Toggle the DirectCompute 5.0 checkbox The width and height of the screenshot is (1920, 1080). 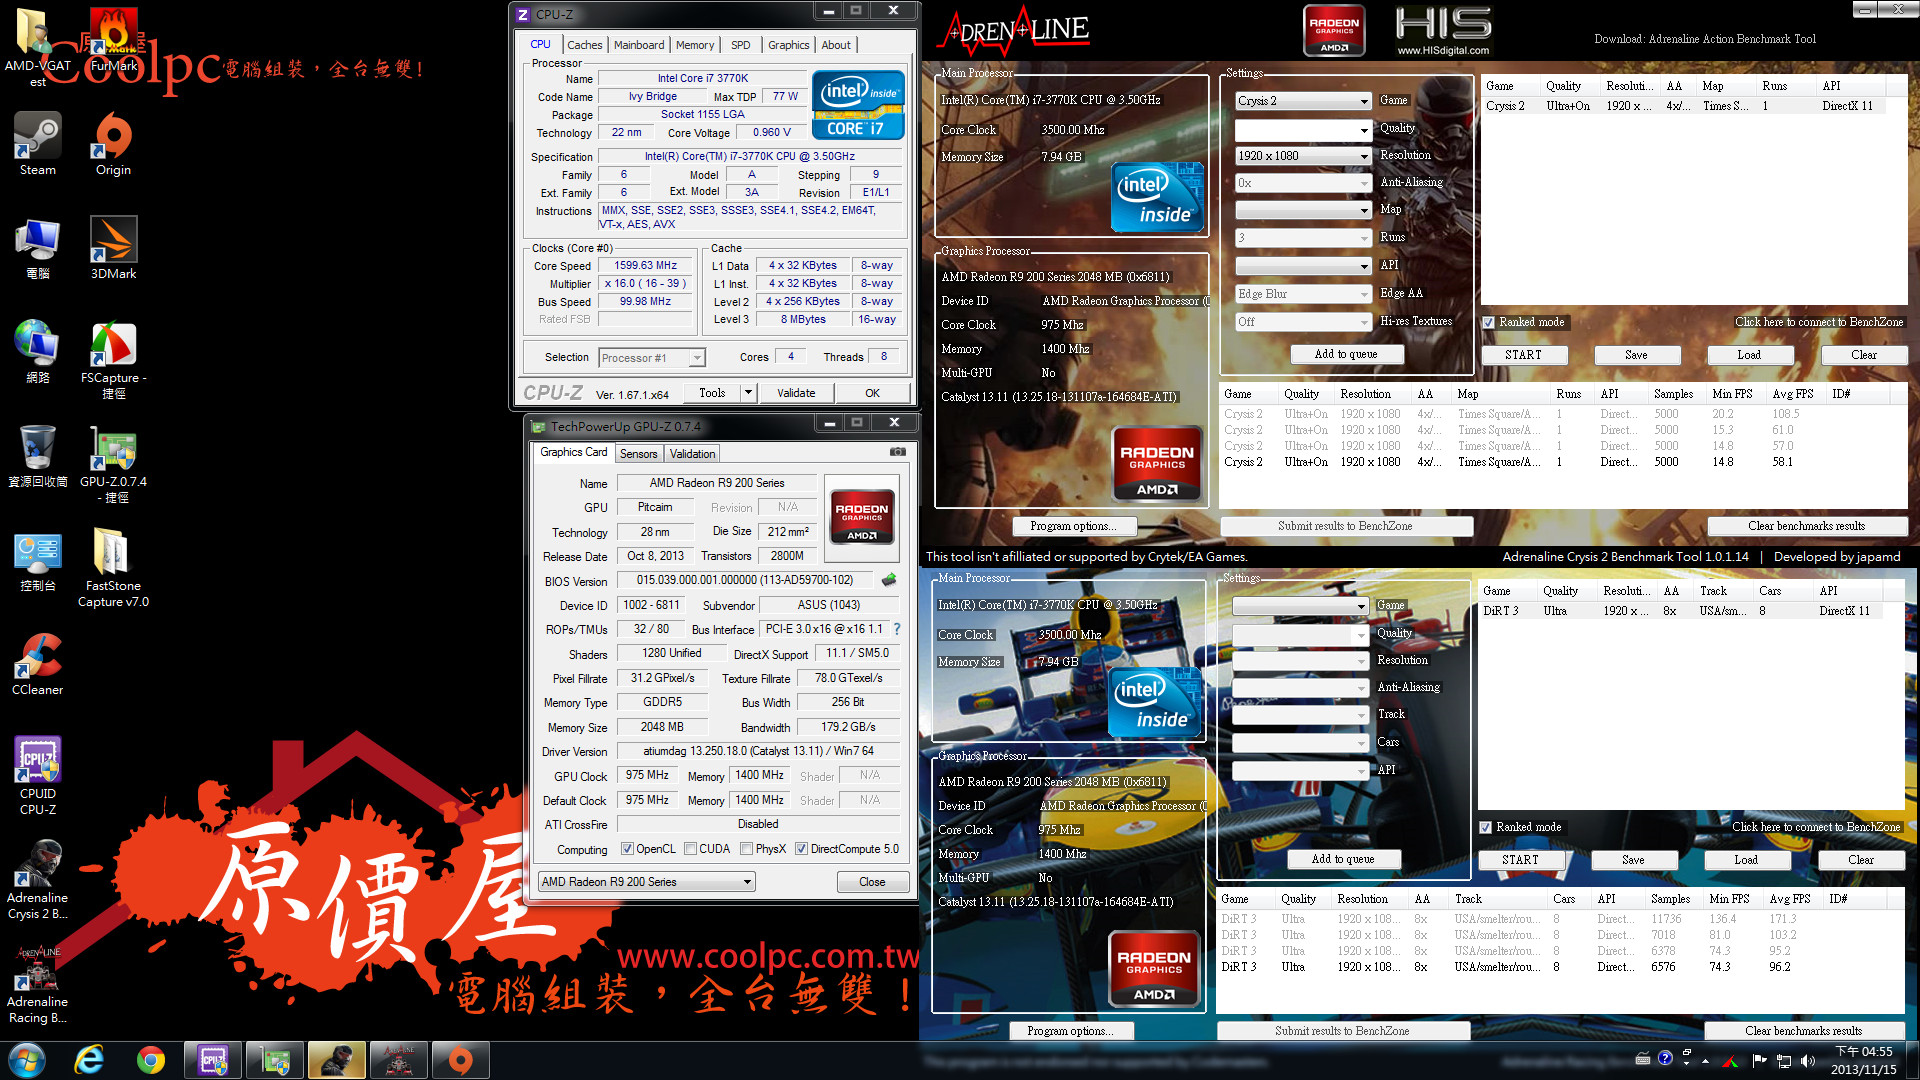801,849
